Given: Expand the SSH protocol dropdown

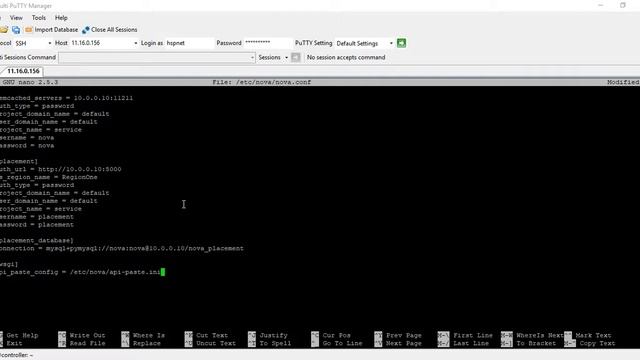Looking at the screenshot, I should pyautogui.click(x=50, y=43).
